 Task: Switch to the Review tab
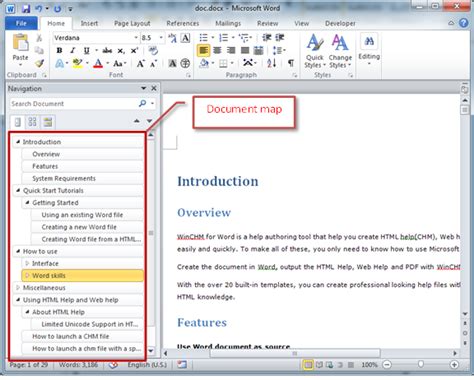tap(268, 23)
